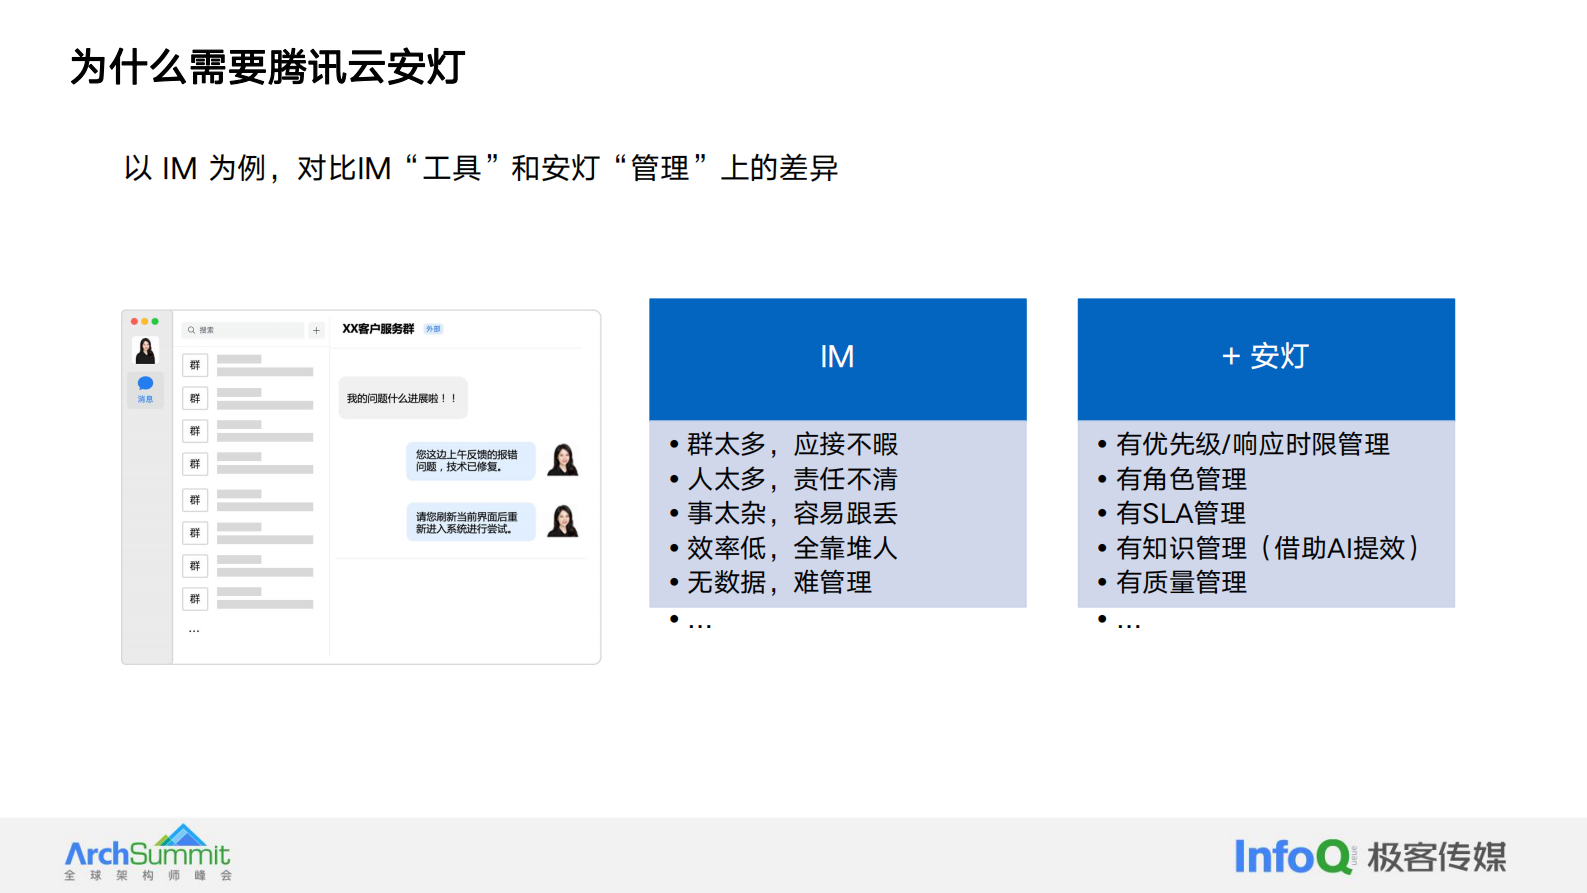Click the ArchSummit logo in the footer

pos(148,853)
